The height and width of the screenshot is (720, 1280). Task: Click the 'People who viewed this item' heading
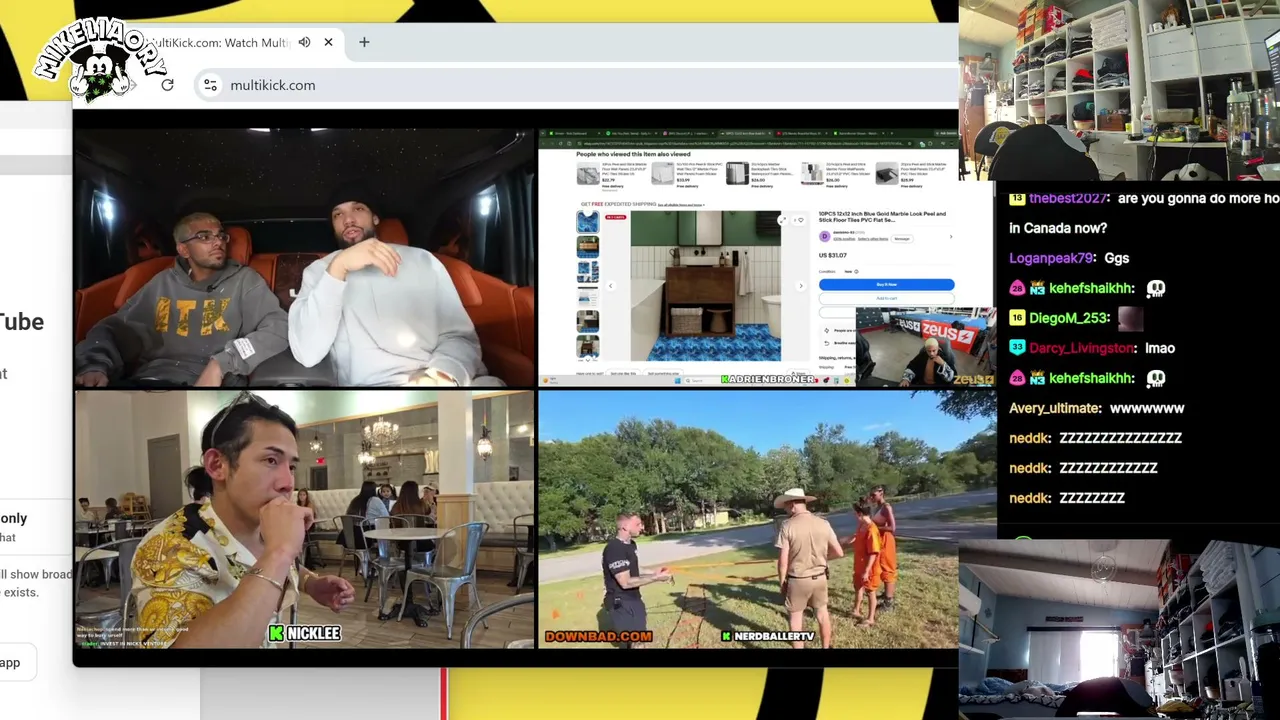pos(633,154)
